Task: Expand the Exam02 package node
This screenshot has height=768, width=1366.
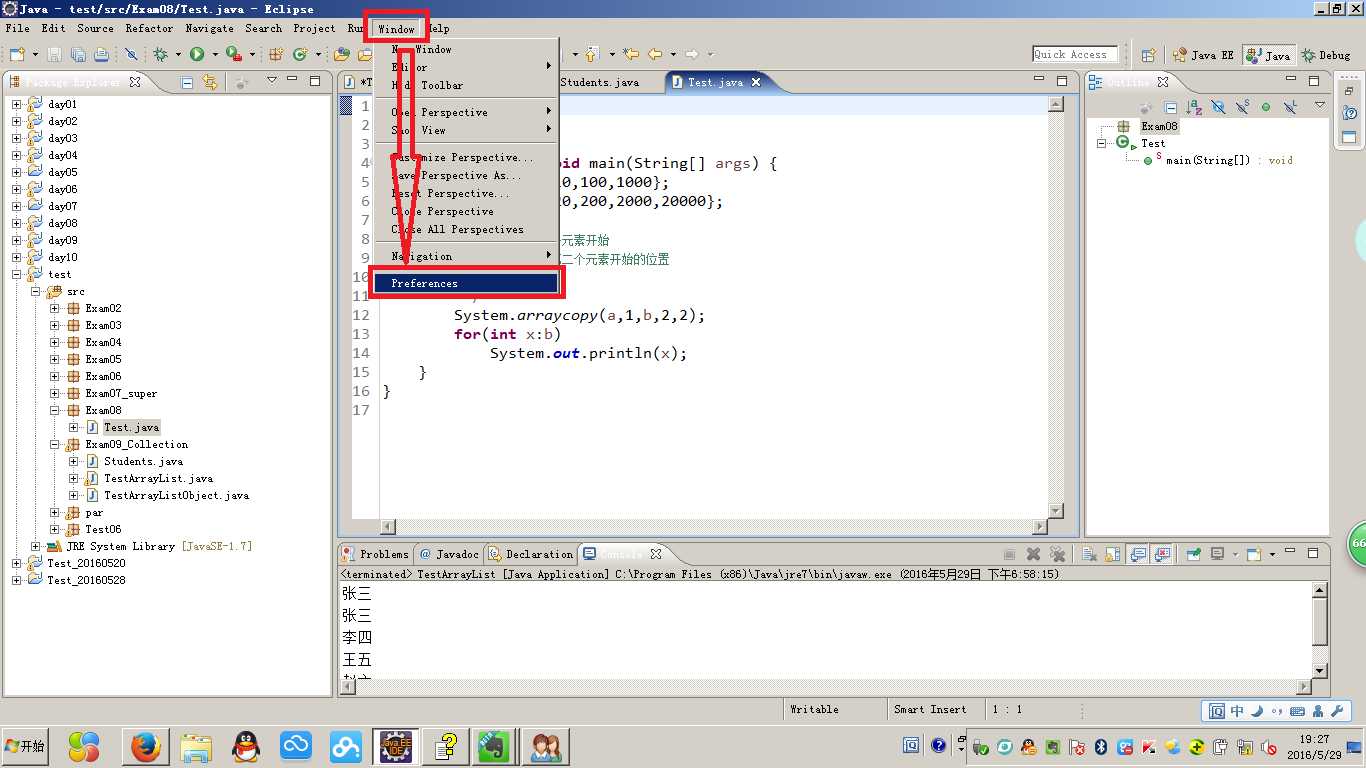Action: 54,308
